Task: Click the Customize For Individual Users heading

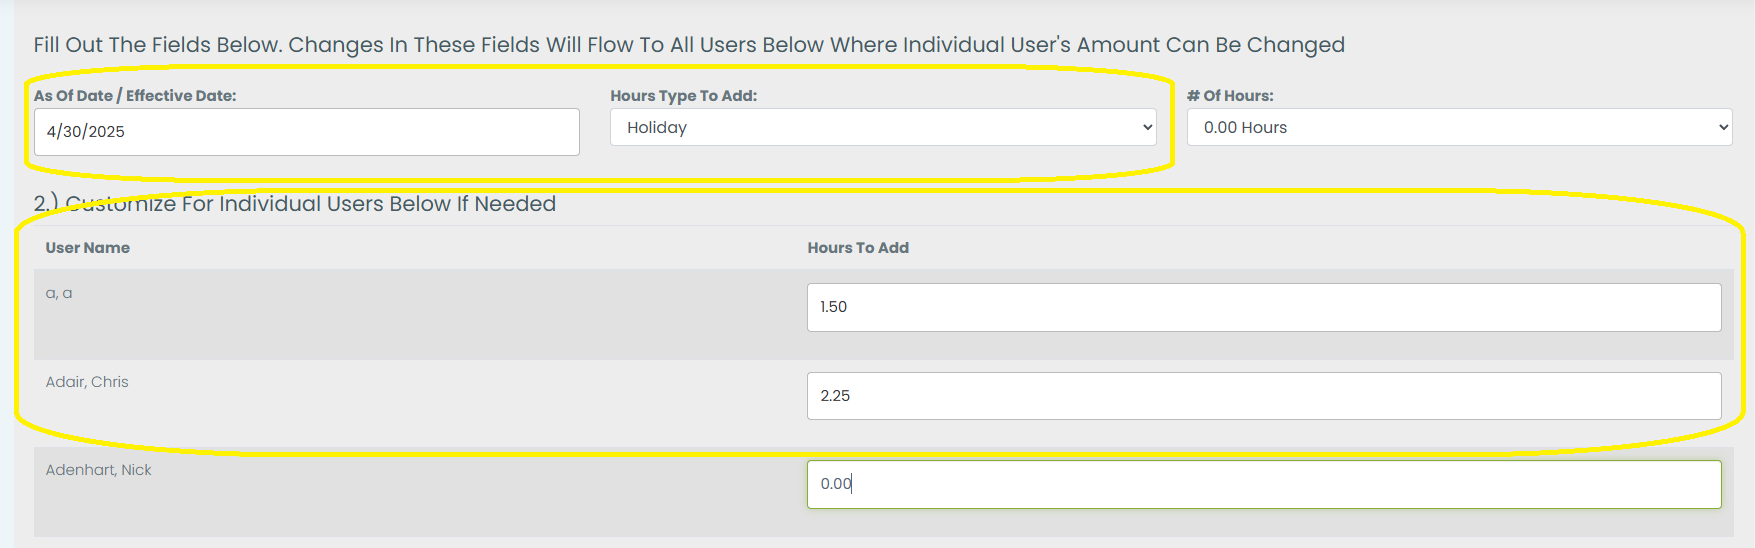Action: 295,204
